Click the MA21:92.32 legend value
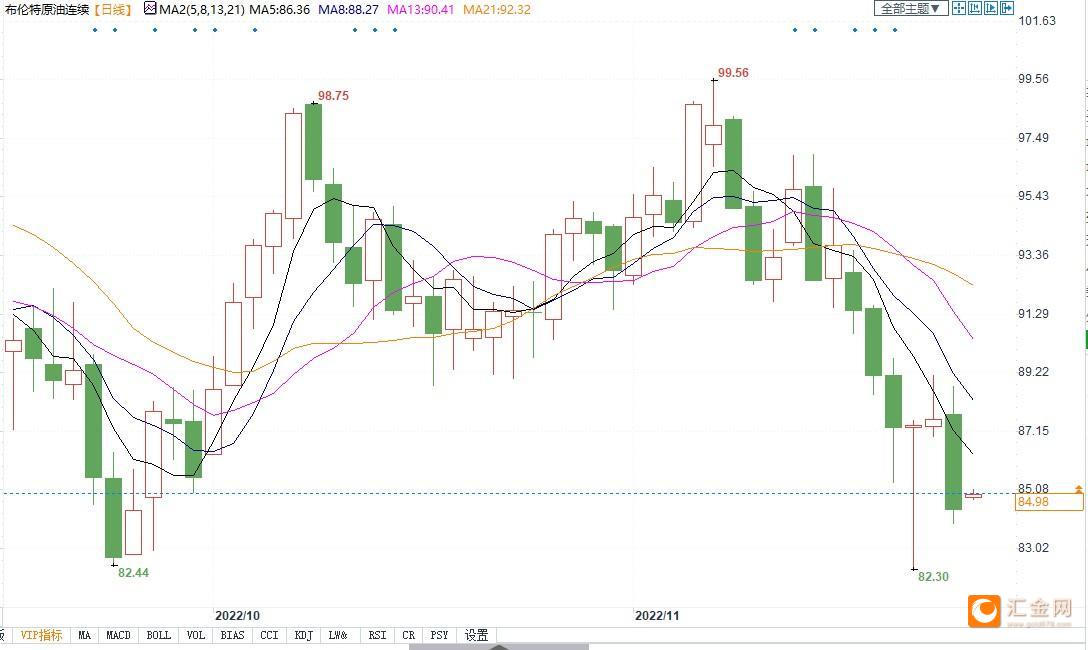Viewport: 1088px width, 650px height. click(497, 9)
